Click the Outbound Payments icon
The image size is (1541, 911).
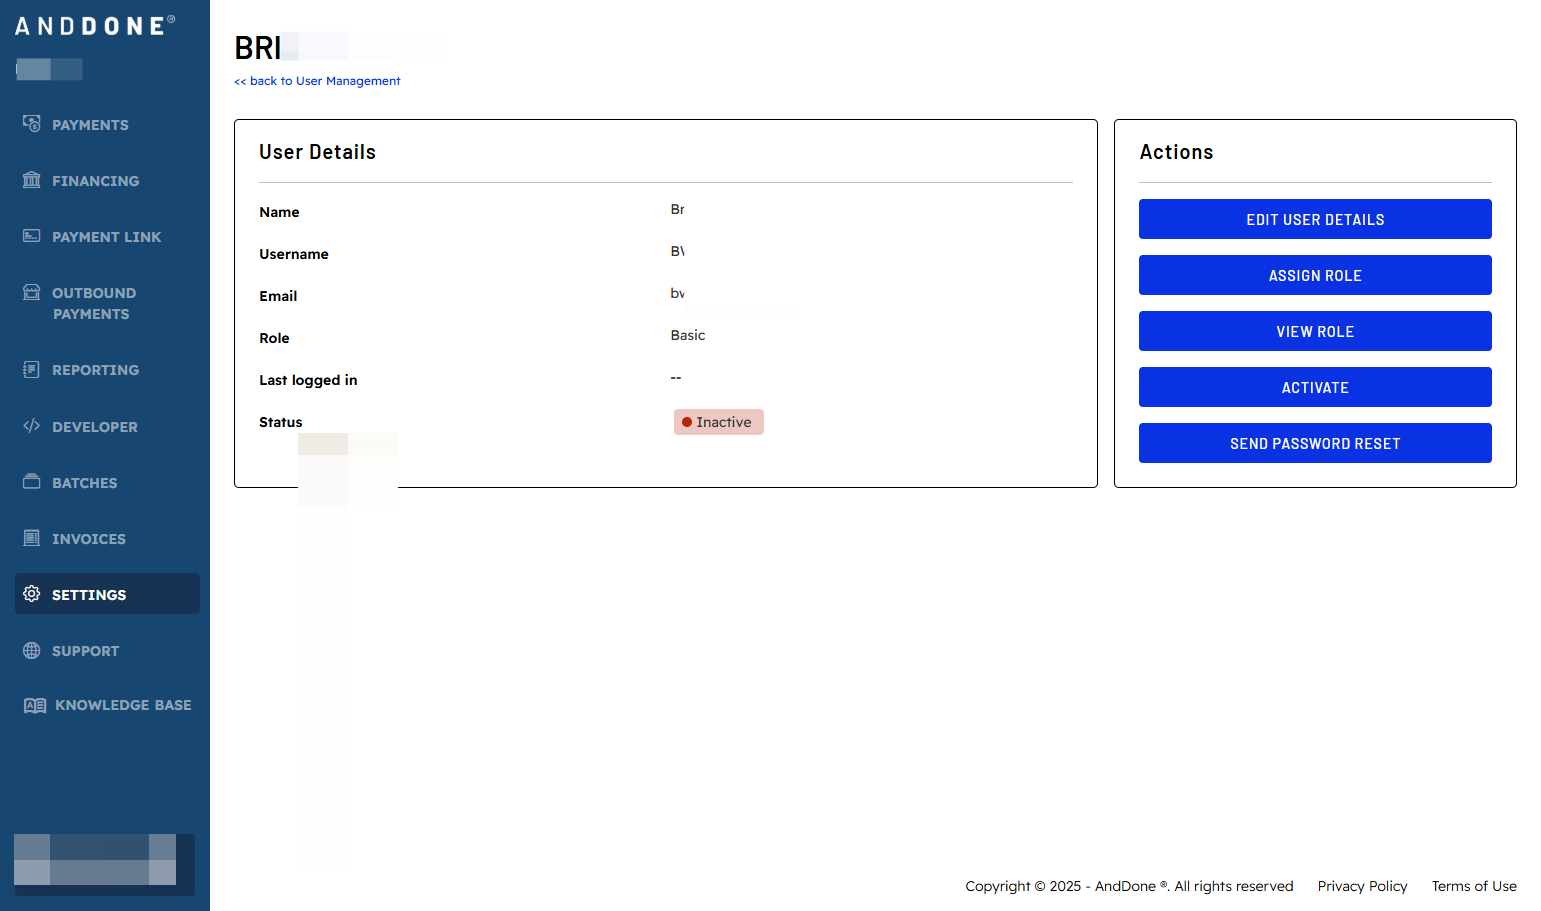pyautogui.click(x=32, y=292)
